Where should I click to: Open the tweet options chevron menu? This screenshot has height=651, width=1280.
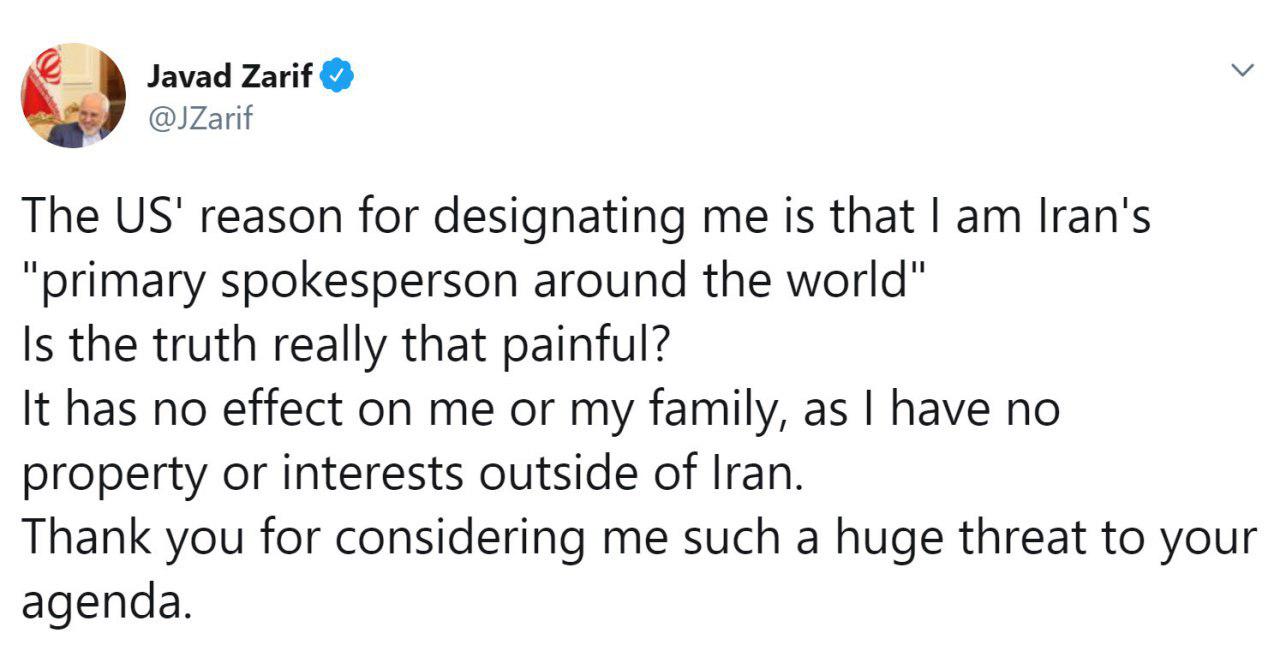pos(1241,70)
